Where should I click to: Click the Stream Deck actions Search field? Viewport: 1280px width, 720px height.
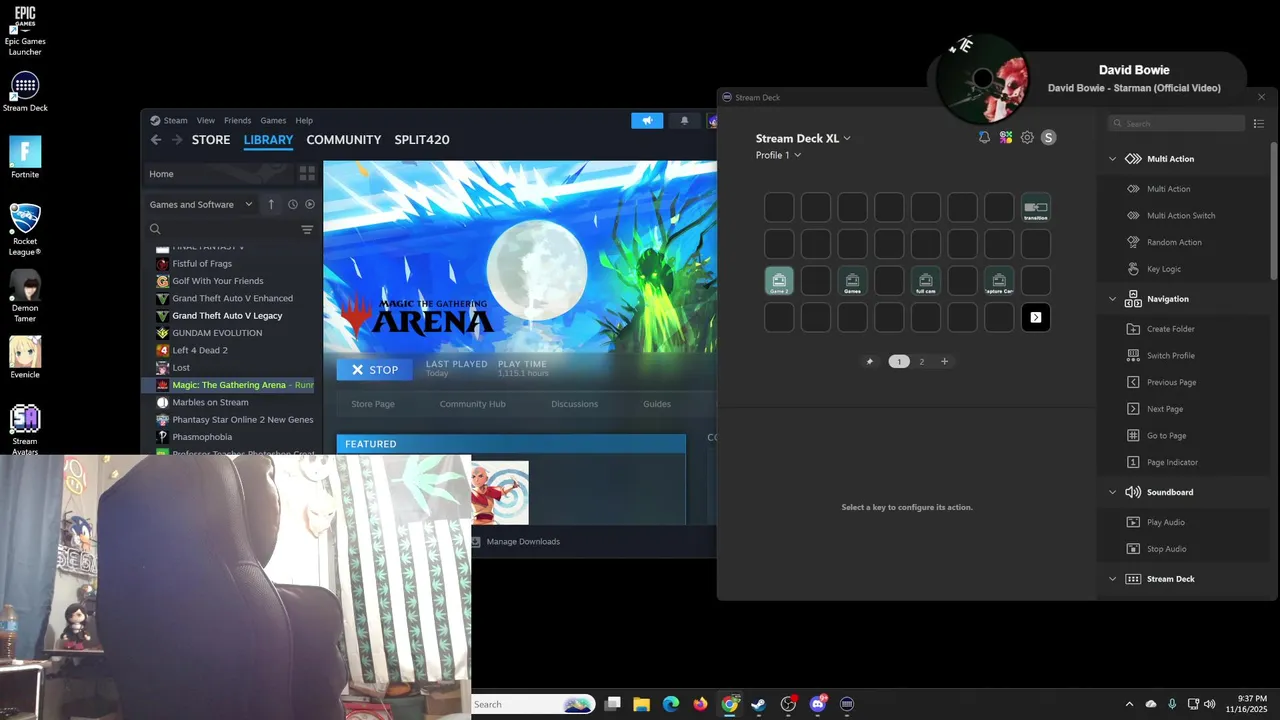click(1176, 124)
